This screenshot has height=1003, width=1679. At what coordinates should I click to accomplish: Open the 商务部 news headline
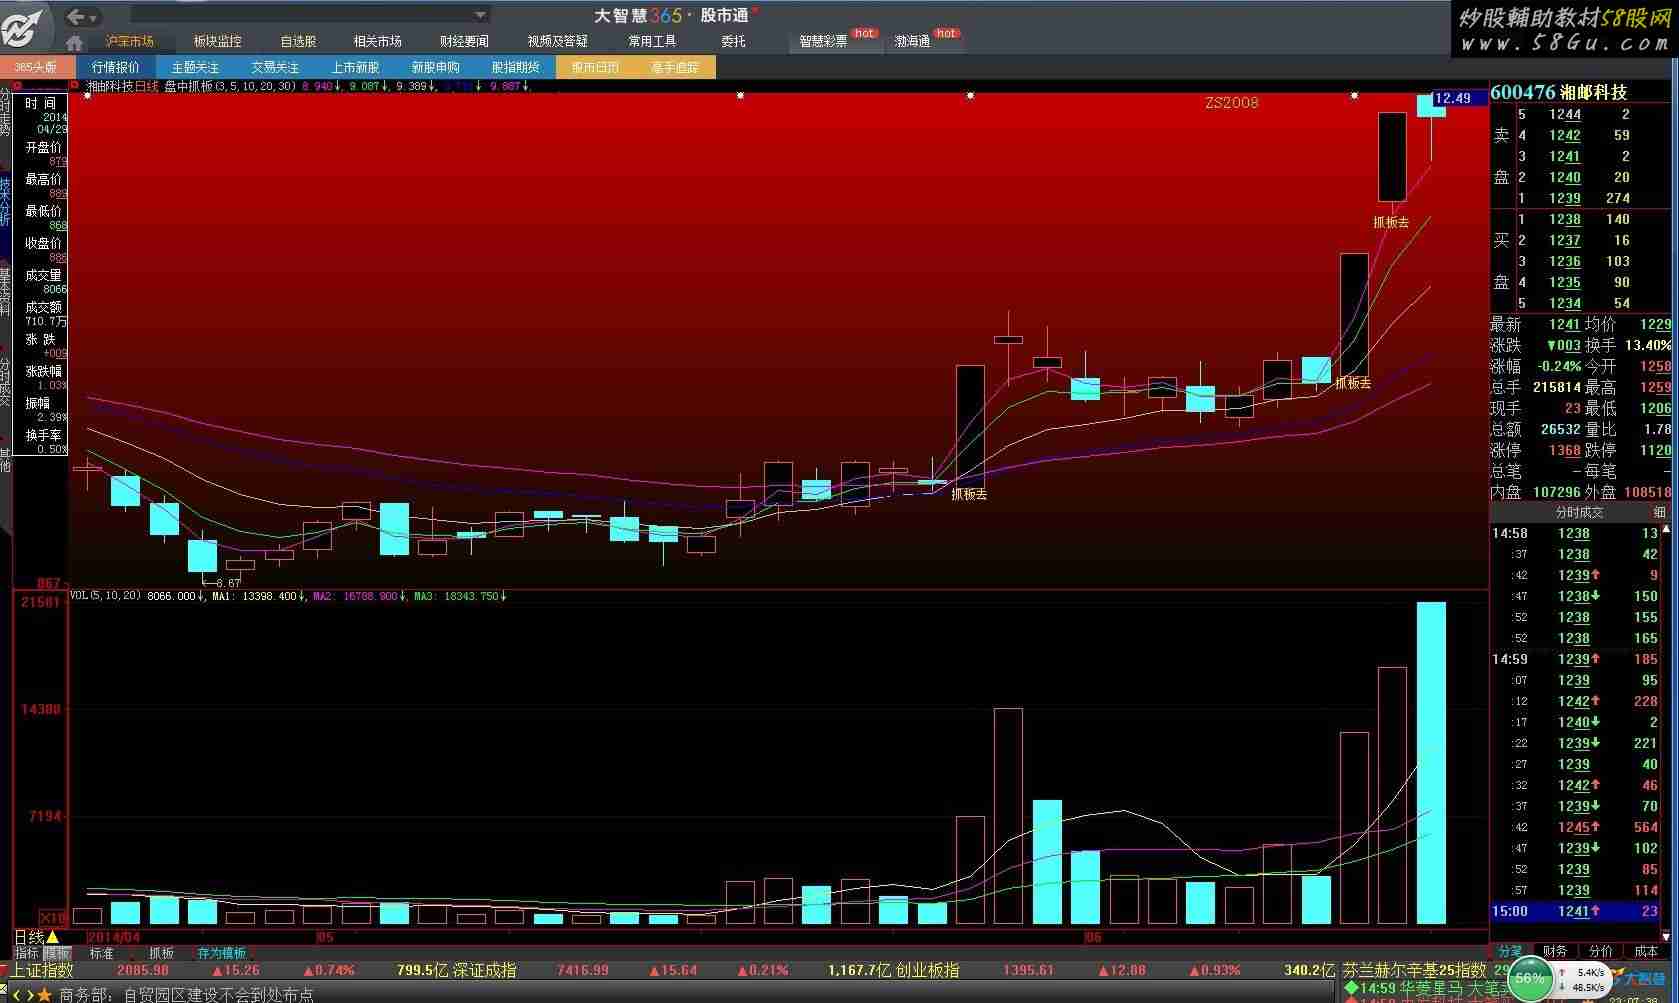(x=186, y=995)
